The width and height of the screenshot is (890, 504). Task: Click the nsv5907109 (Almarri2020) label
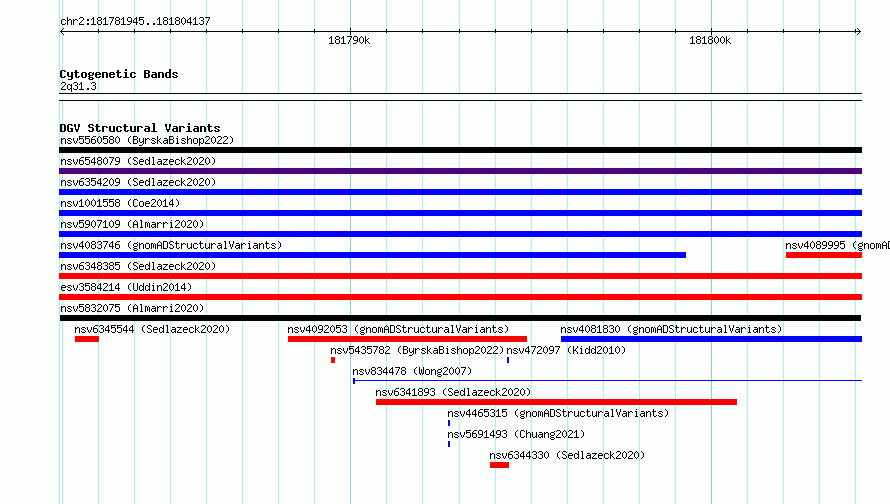(x=132, y=224)
